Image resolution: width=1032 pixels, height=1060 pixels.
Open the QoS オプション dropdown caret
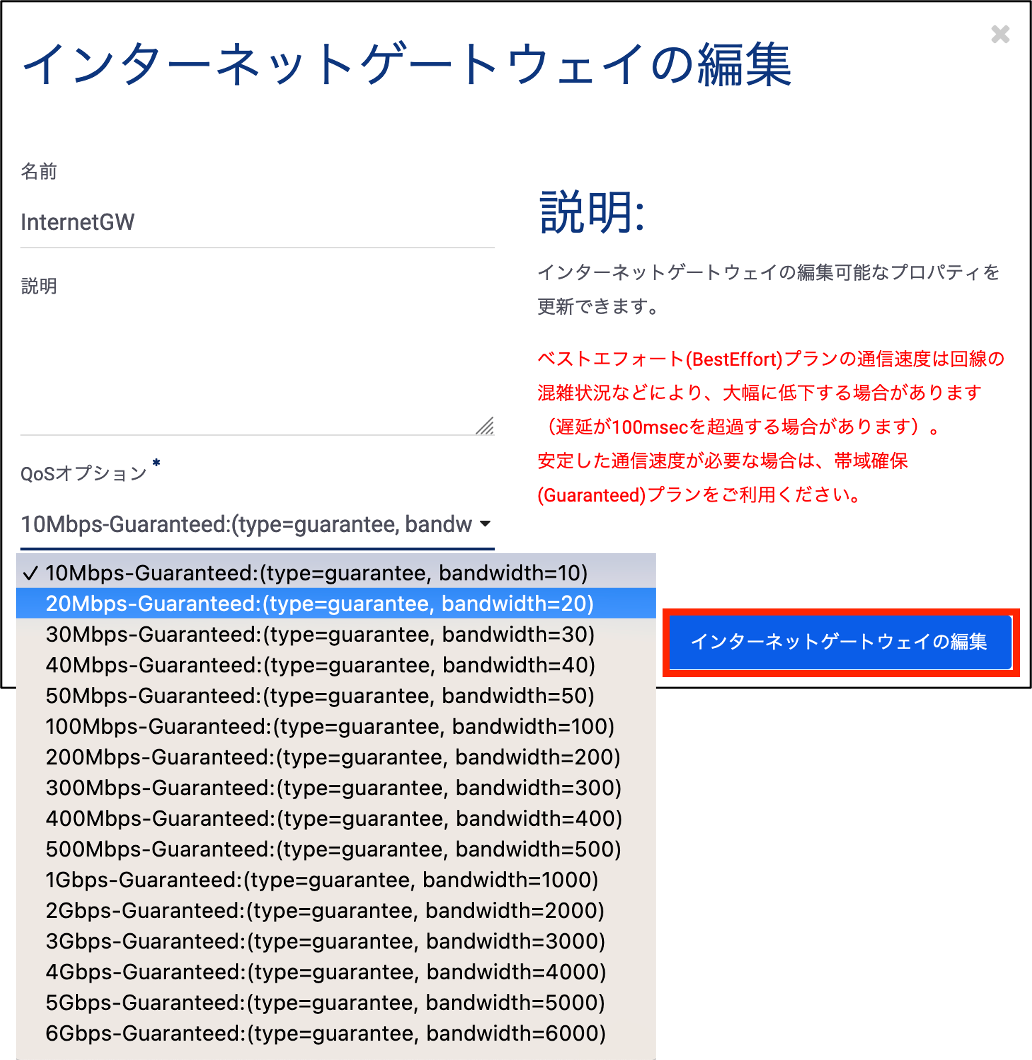[x=485, y=524]
